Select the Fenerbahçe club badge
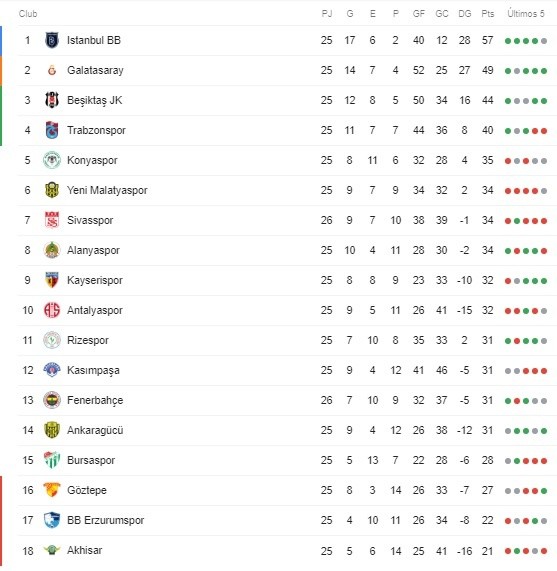The height and width of the screenshot is (571, 557). point(52,400)
